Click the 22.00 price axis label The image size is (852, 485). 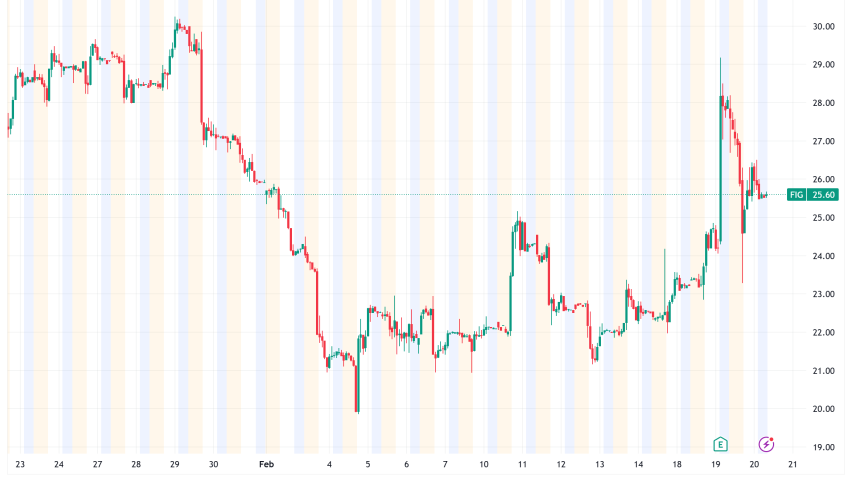(823, 333)
